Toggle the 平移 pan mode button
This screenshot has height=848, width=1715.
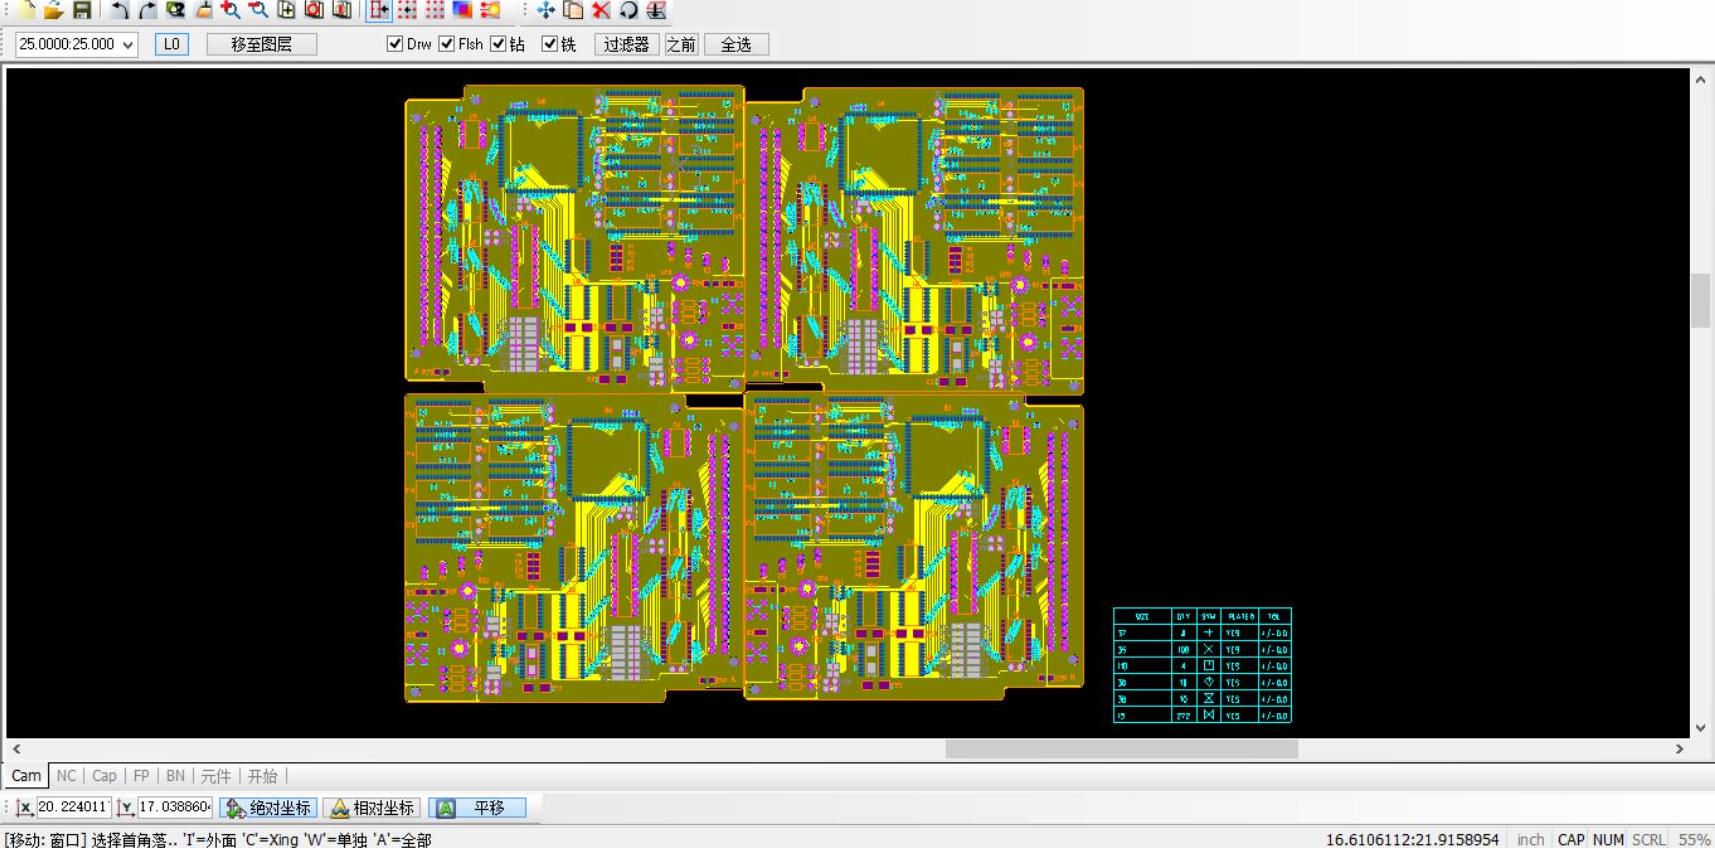click(x=477, y=808)
